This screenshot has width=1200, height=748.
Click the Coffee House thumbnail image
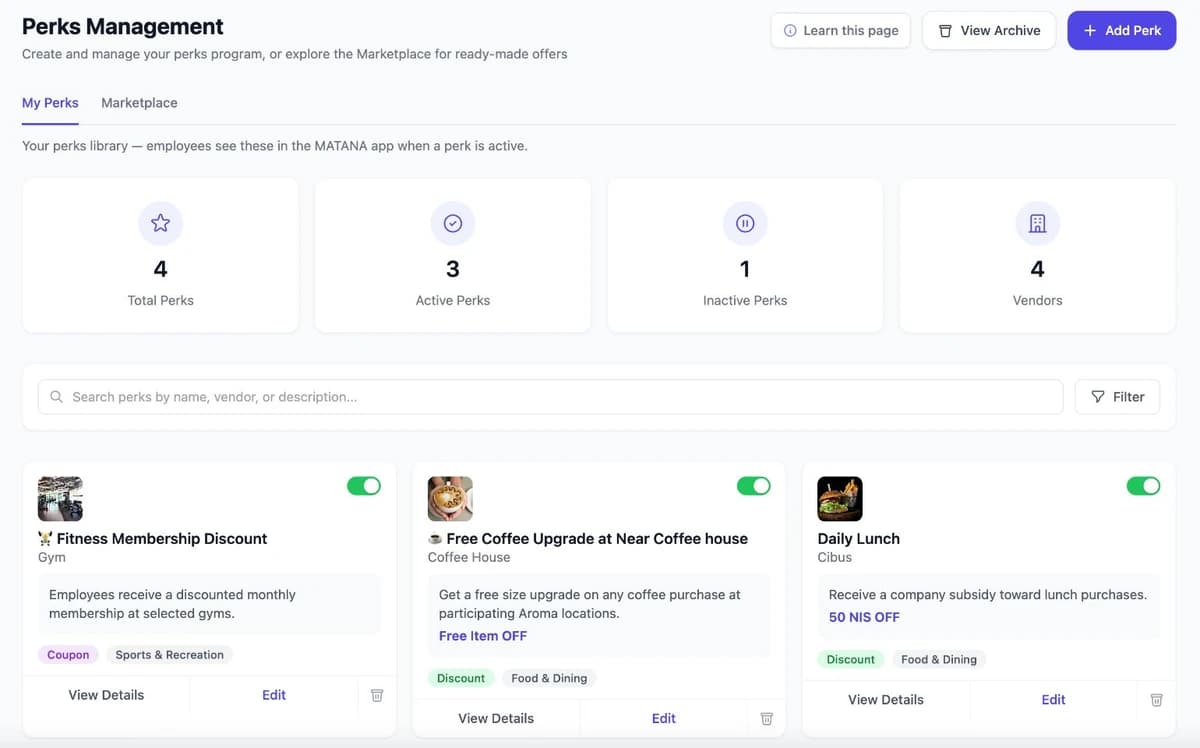pyautogui.click(x=450, y=499)
